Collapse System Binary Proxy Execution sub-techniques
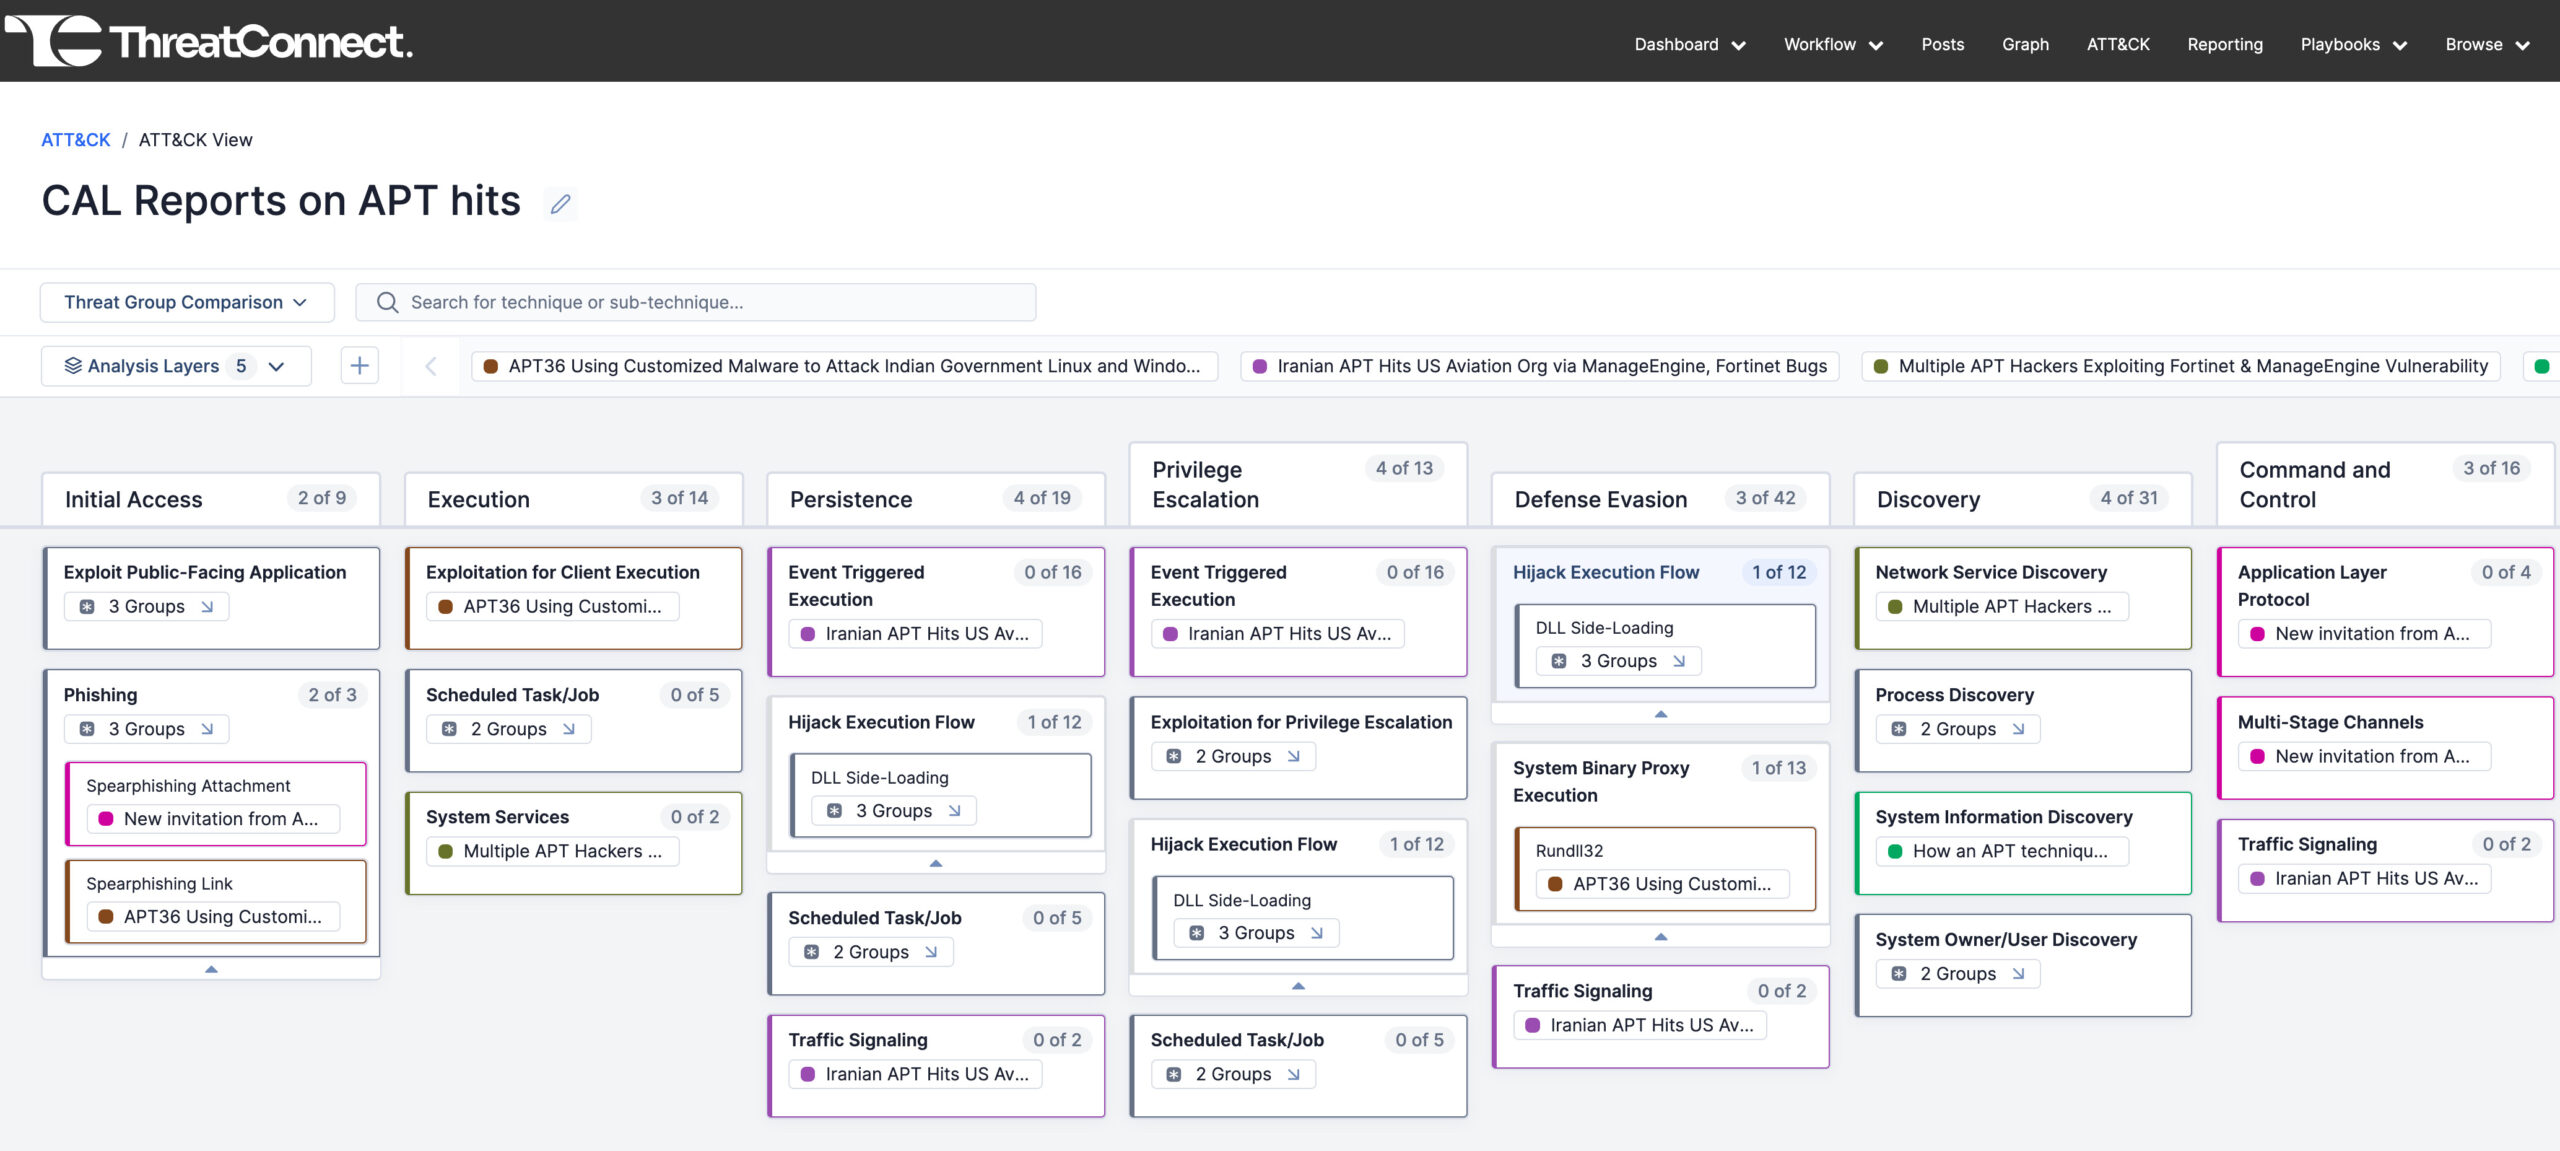 point(1661,937)
